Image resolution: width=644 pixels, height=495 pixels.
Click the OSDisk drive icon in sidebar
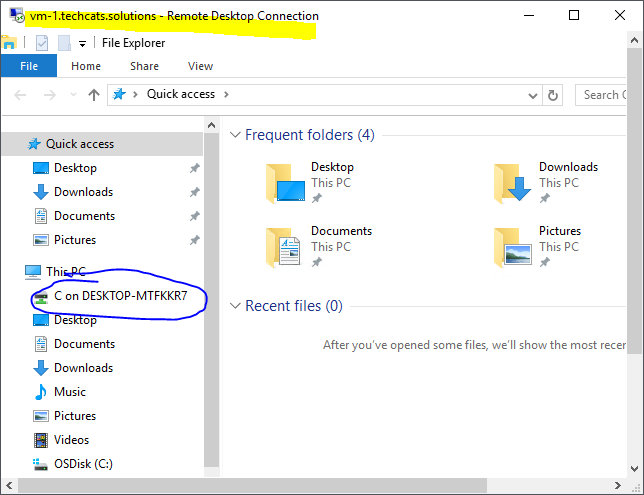pyautogui.click(x=40, y=464)
